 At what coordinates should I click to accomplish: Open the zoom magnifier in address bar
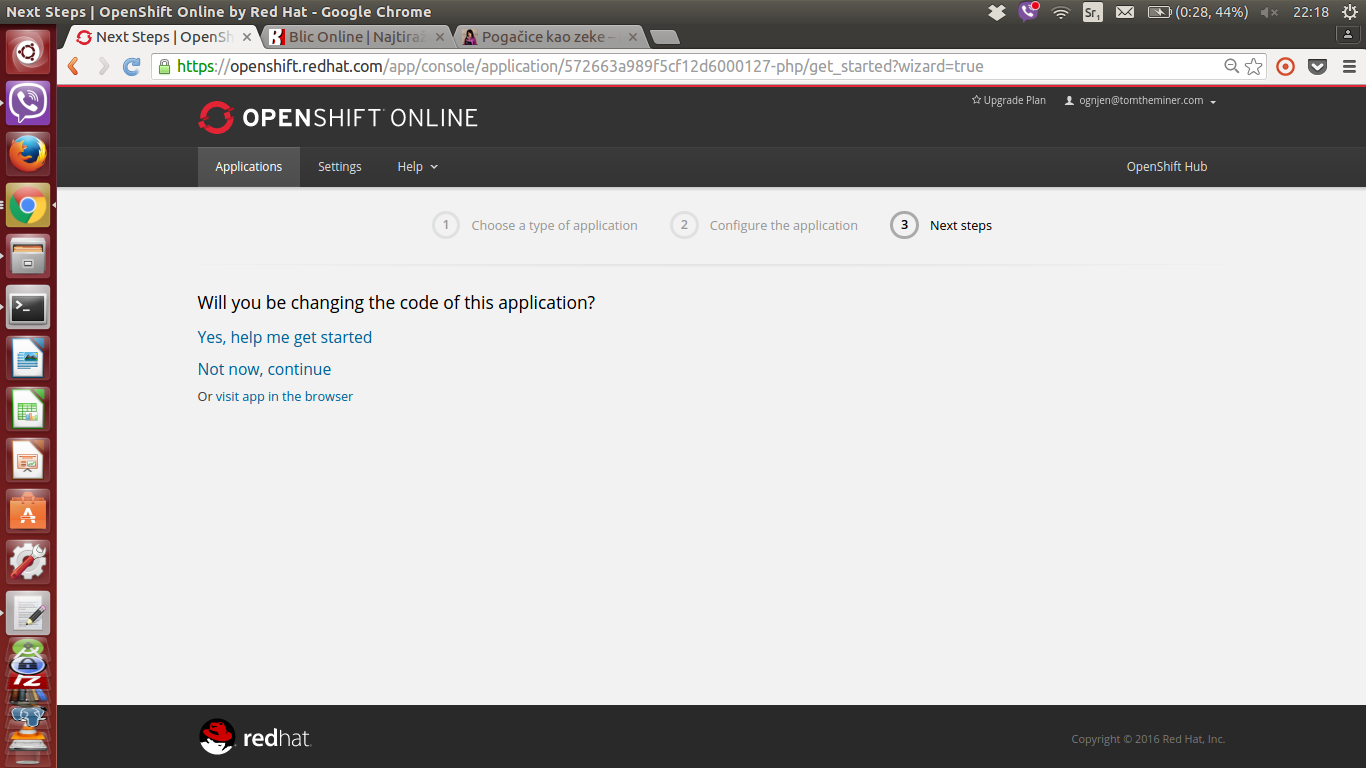pyautogui.click(x=1232, y=67)
